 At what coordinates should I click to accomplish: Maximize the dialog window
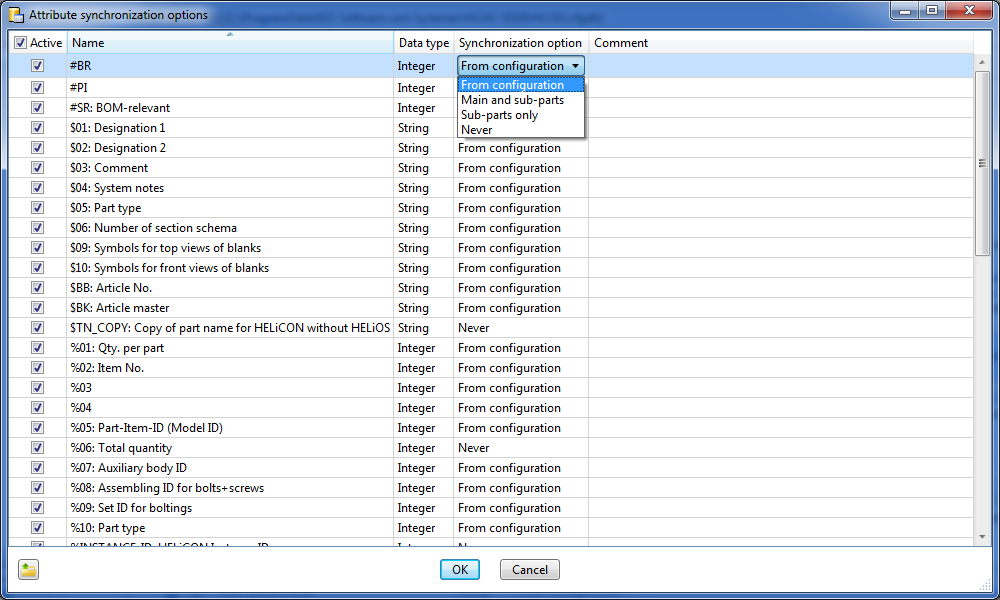[932, 10]
